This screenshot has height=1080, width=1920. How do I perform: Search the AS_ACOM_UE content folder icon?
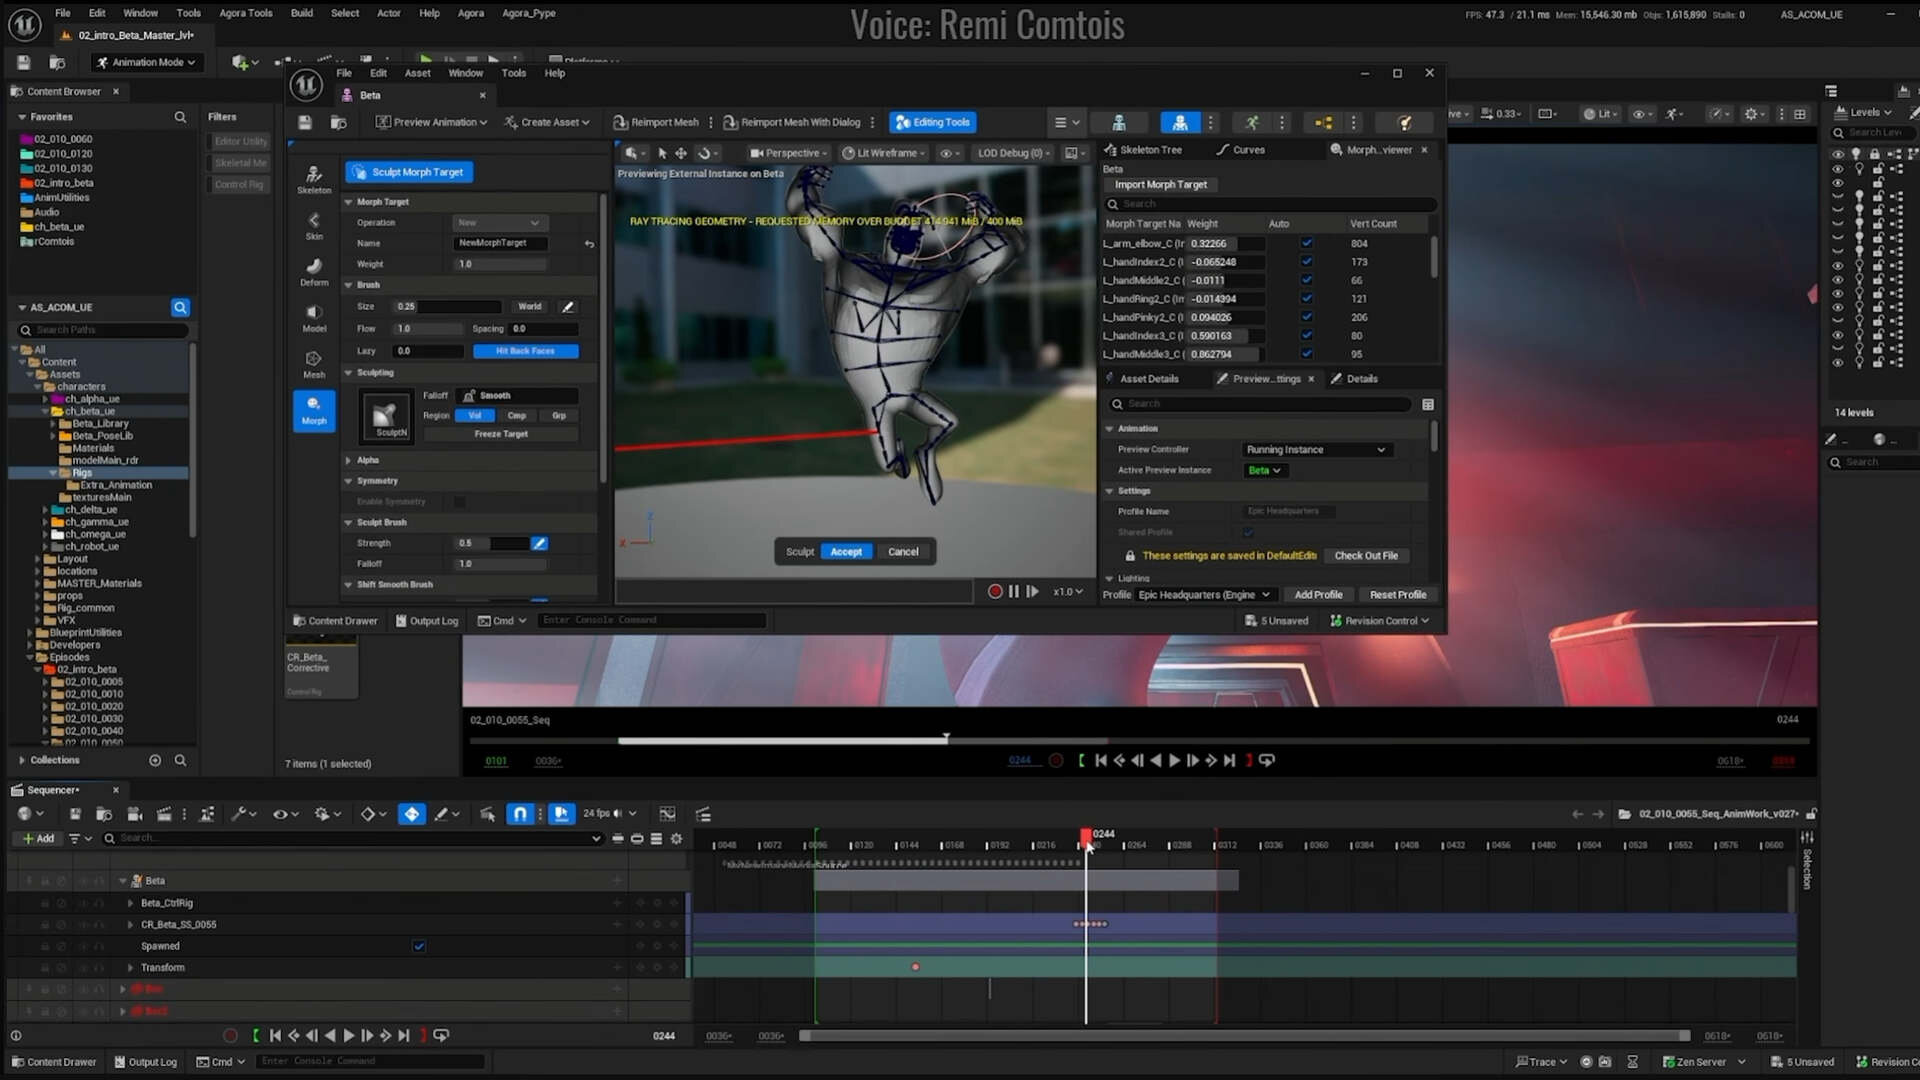pyautogui.click(x=180, y=307)
